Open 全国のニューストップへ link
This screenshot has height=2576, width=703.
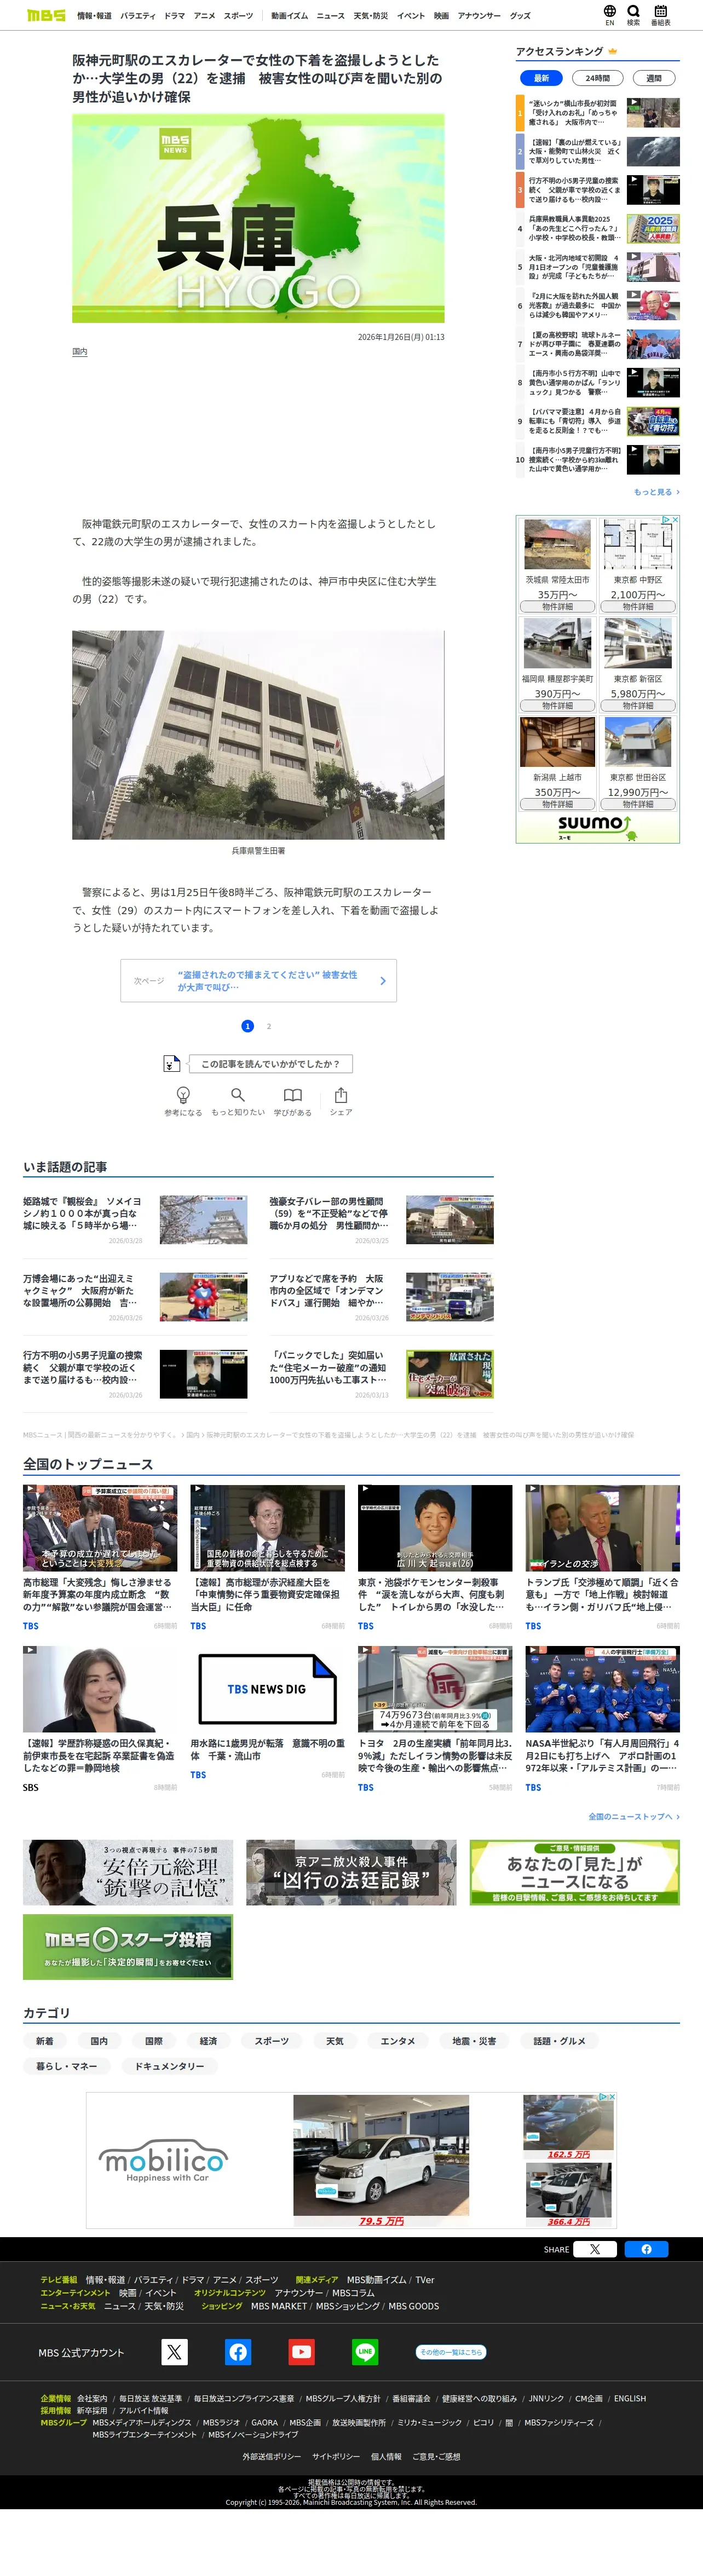(634, 1816)
